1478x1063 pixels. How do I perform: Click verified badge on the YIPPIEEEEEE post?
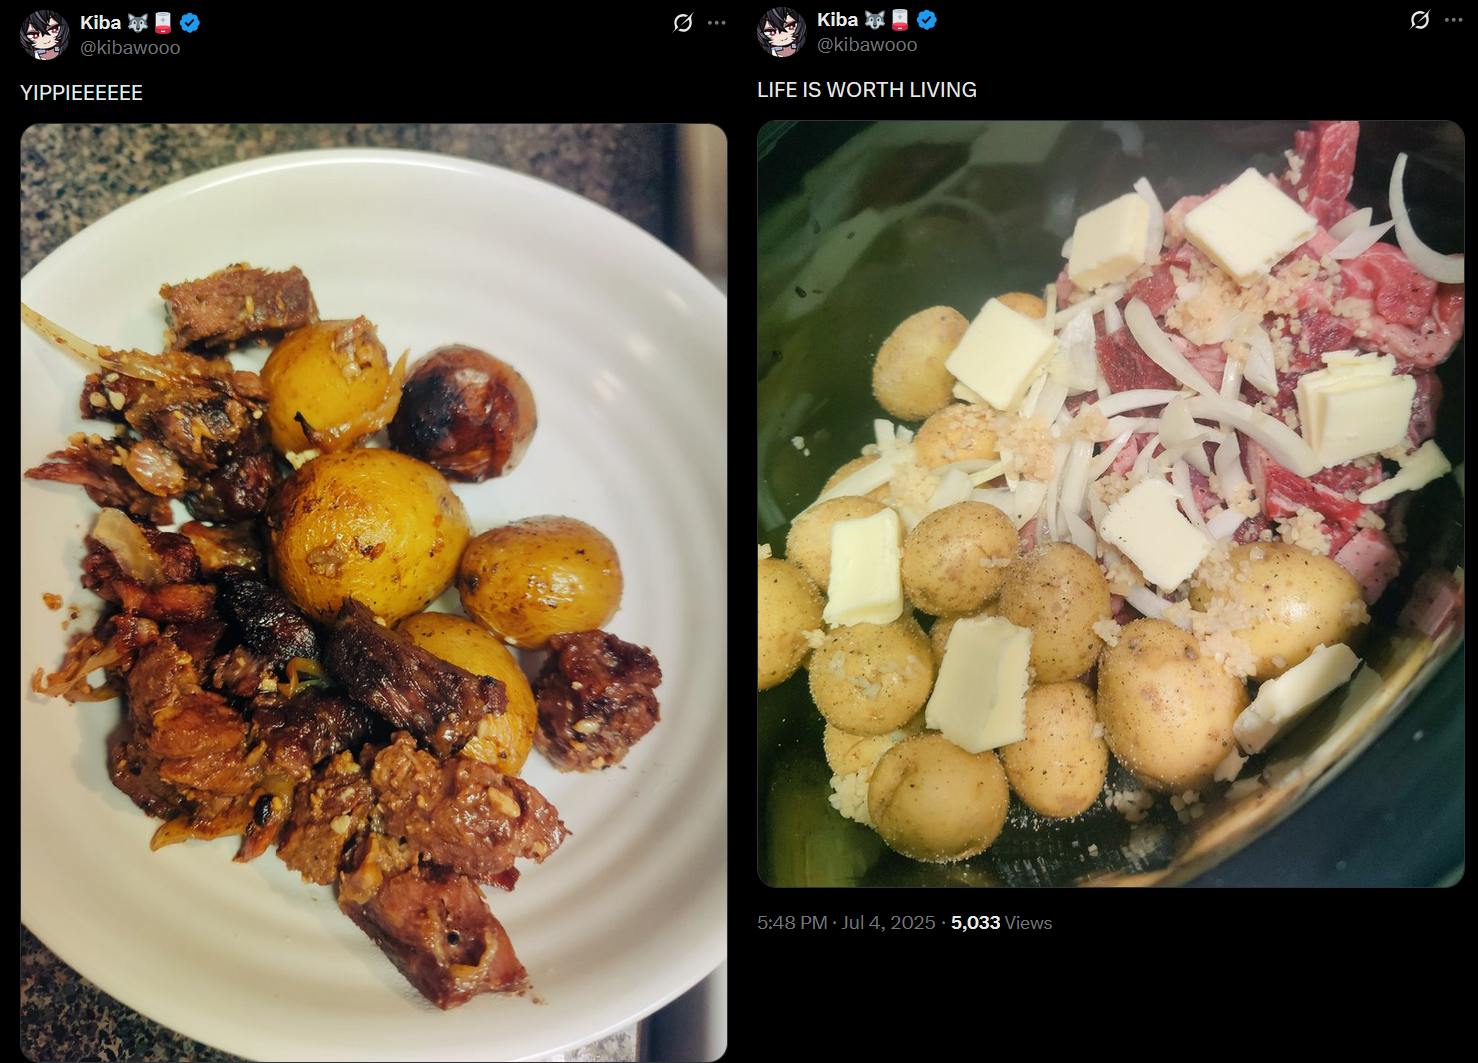pyautogui.click(x=190, y=23)
